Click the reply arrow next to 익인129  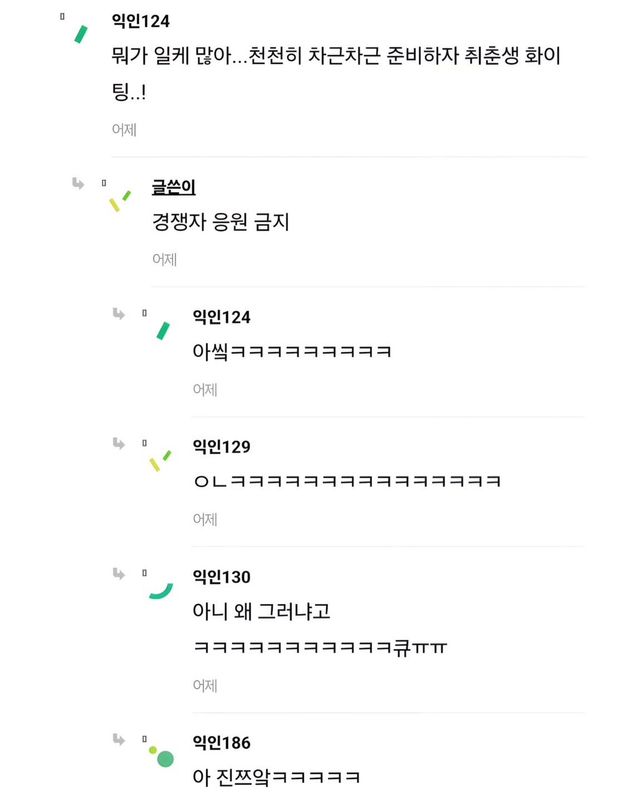tap(119, 443)
